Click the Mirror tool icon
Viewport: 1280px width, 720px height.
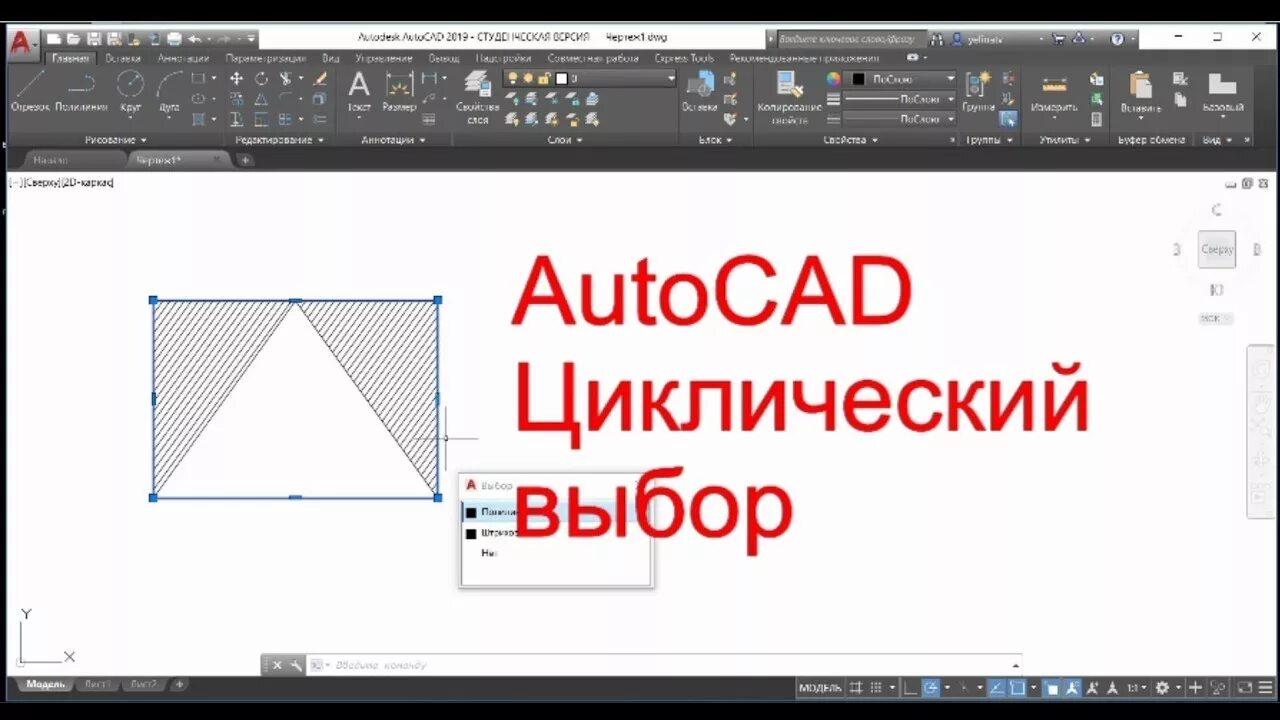pyautogui.click(x=261, y=99)
